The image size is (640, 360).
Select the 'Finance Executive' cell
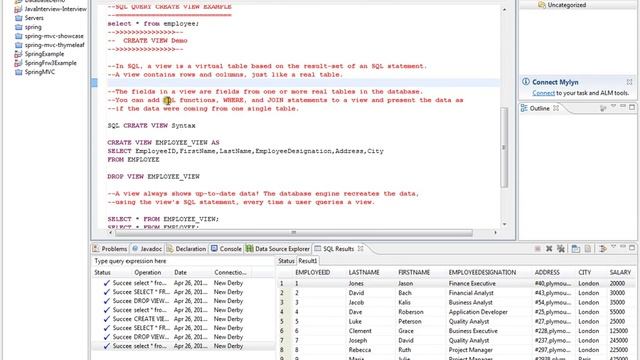click(472, 283)
